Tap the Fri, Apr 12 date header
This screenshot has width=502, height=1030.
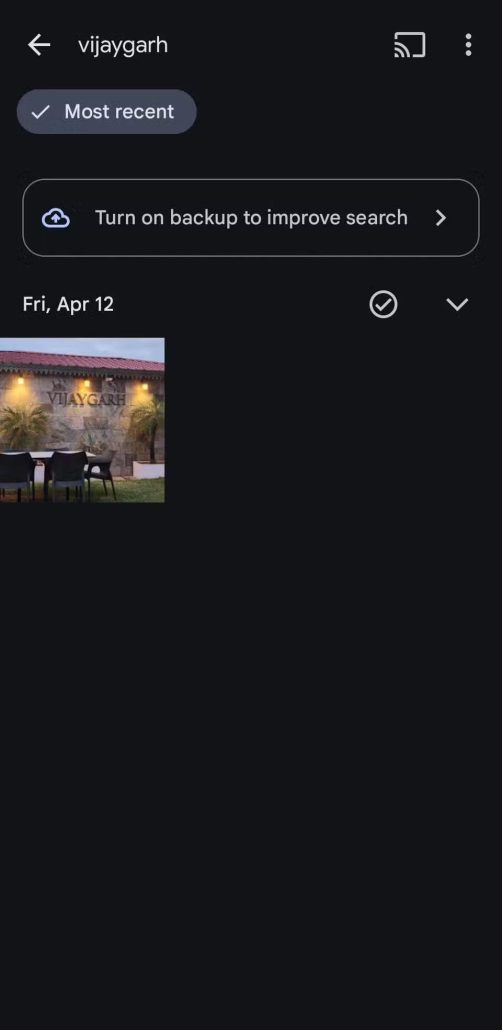pyautogui.click(x=68, y=305)
